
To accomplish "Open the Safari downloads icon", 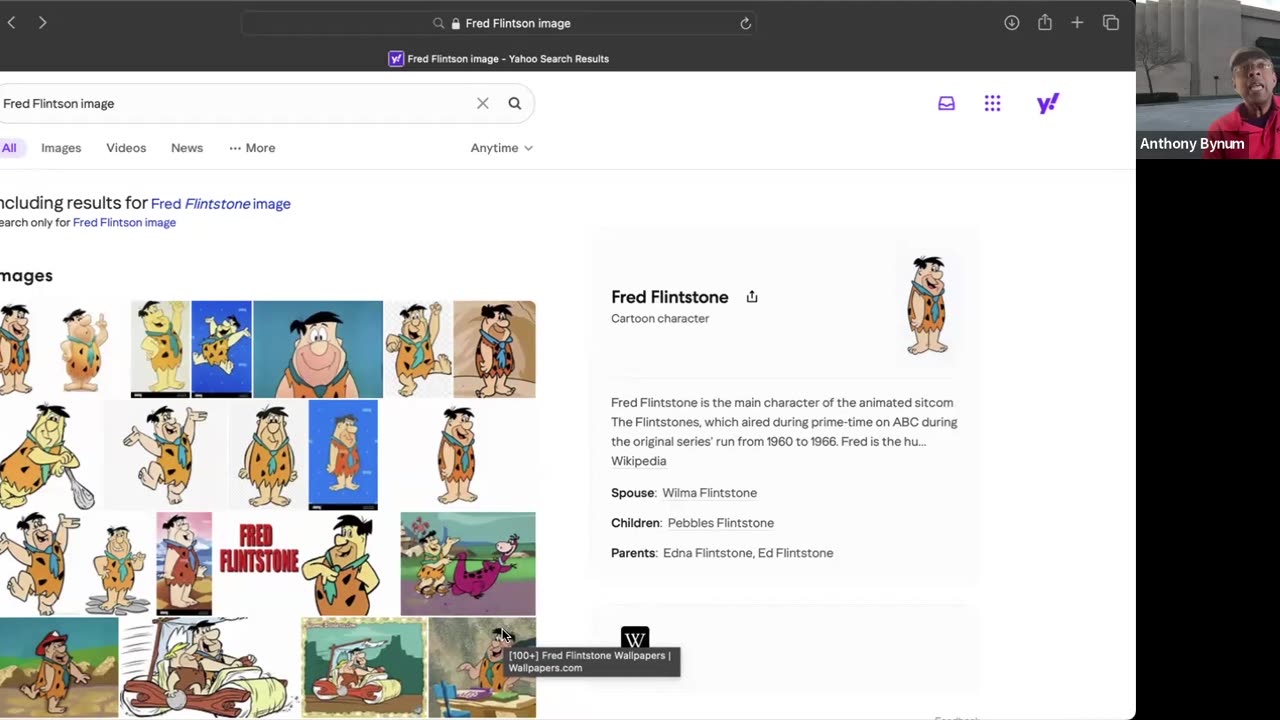I will (1012, 23).
